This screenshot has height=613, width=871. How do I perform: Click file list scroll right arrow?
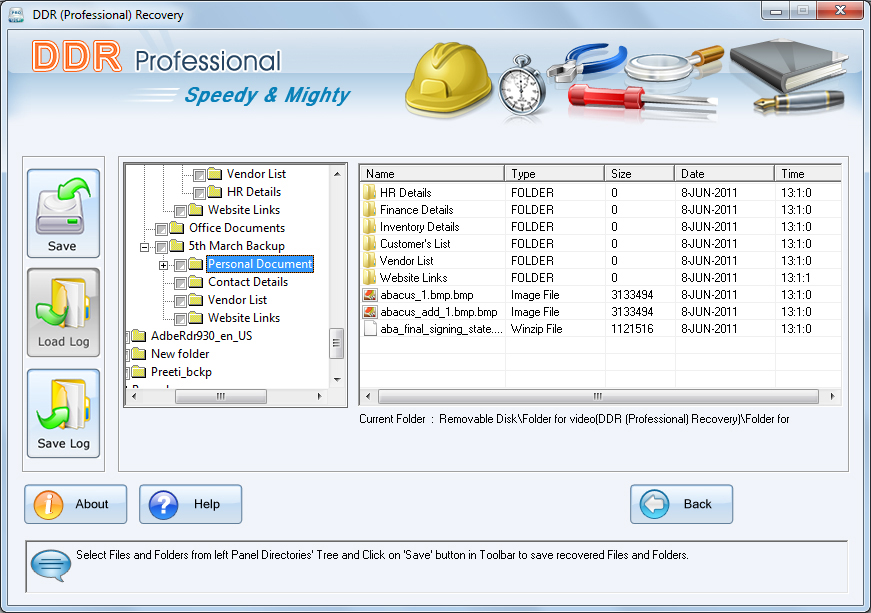point(832,396)
